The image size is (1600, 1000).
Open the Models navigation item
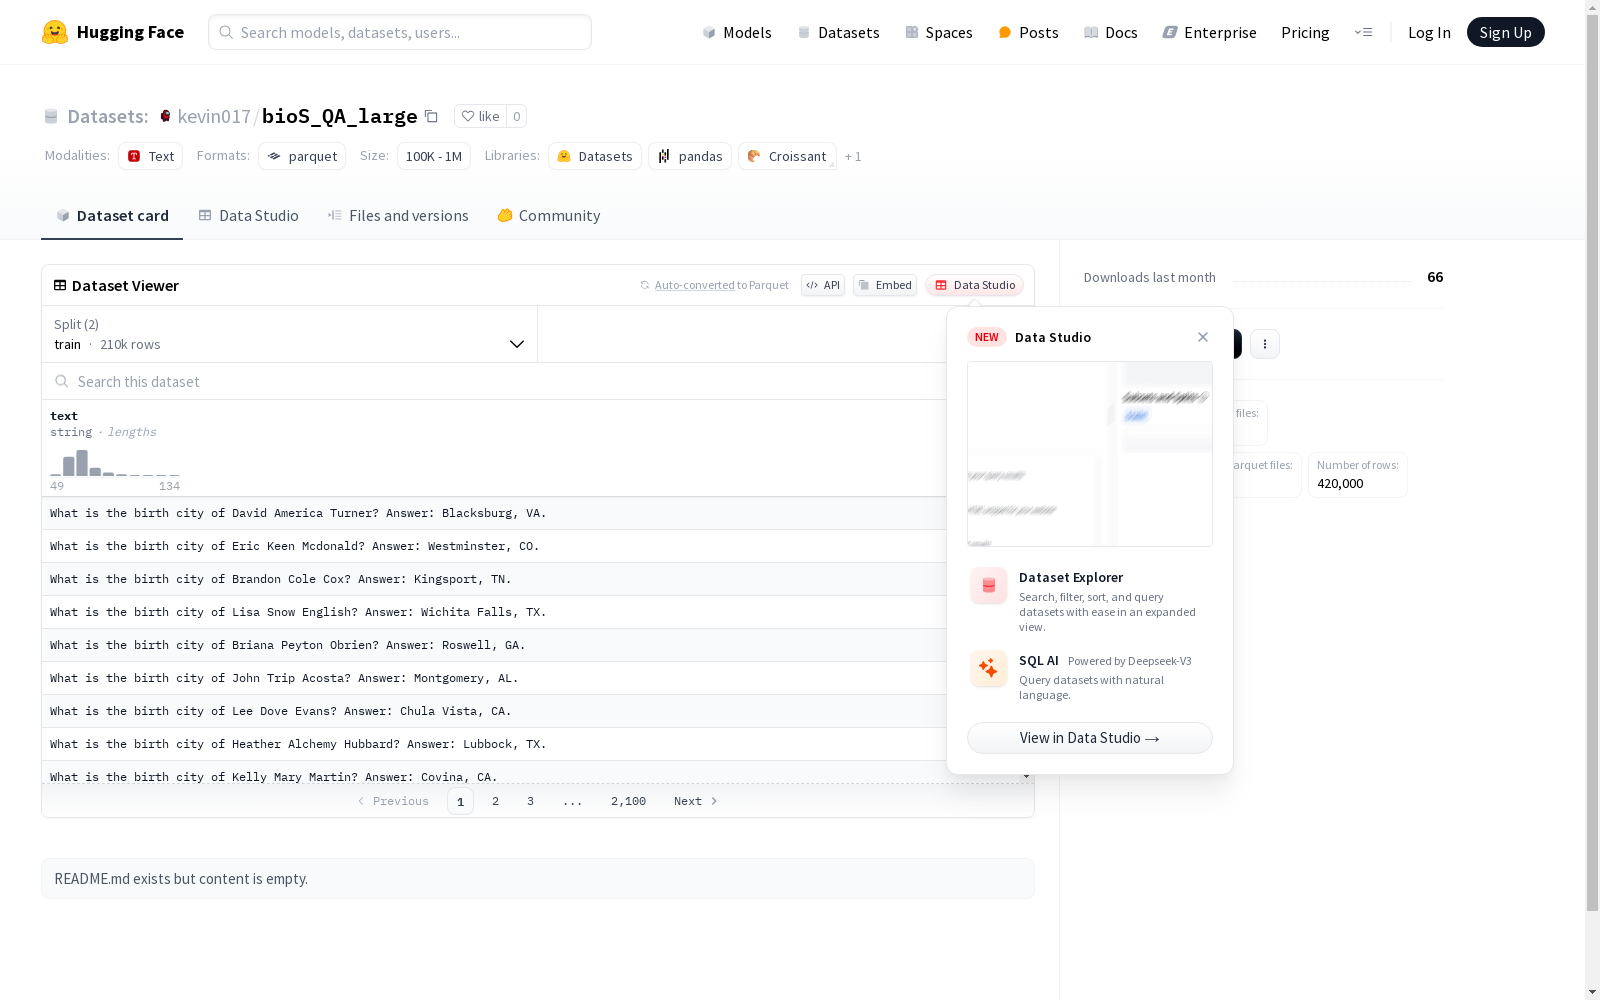737,32
